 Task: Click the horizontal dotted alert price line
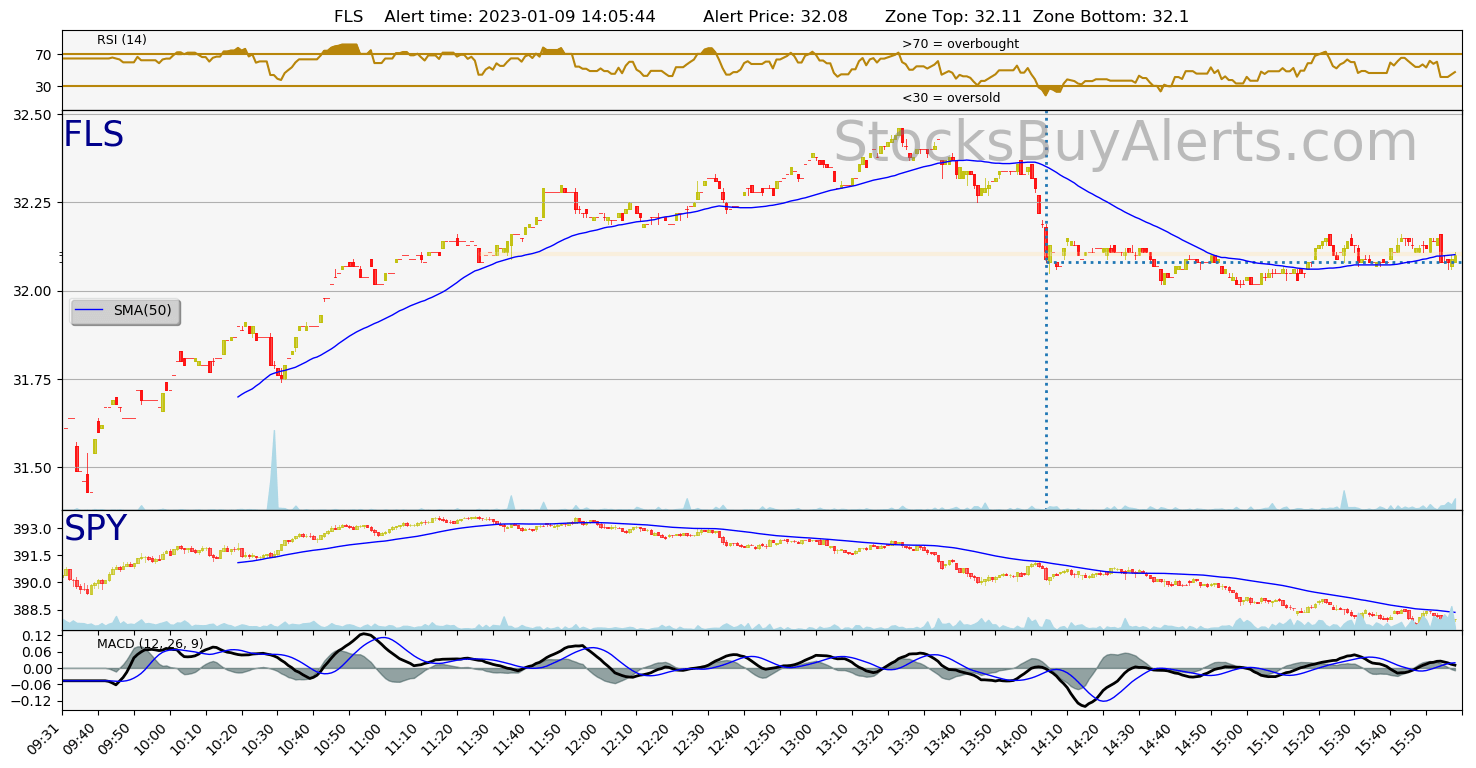coord(1254,263)
